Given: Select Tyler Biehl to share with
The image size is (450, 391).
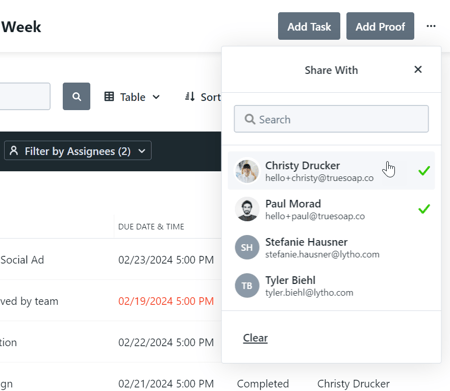Looking at the screenshot, I should [x=331, y=286].
